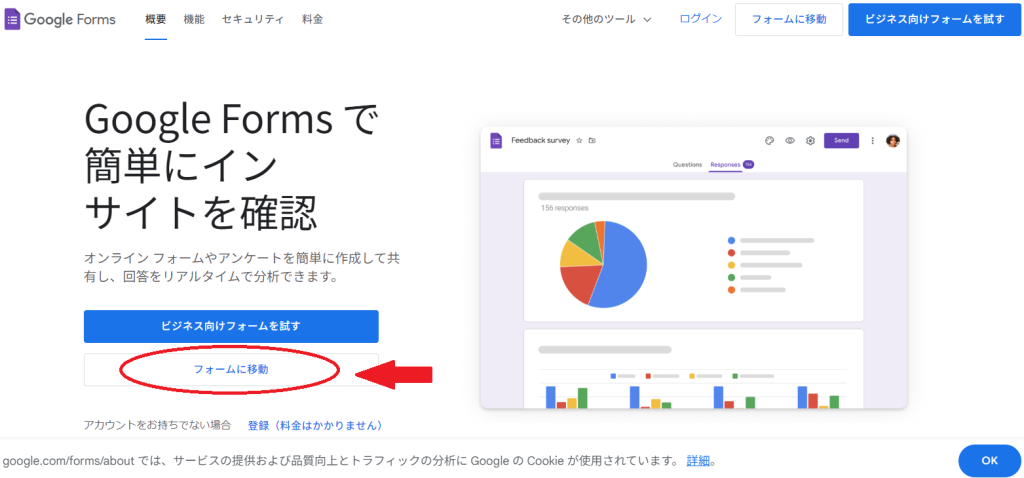Click the user avatar in the preview

point(893,141)
